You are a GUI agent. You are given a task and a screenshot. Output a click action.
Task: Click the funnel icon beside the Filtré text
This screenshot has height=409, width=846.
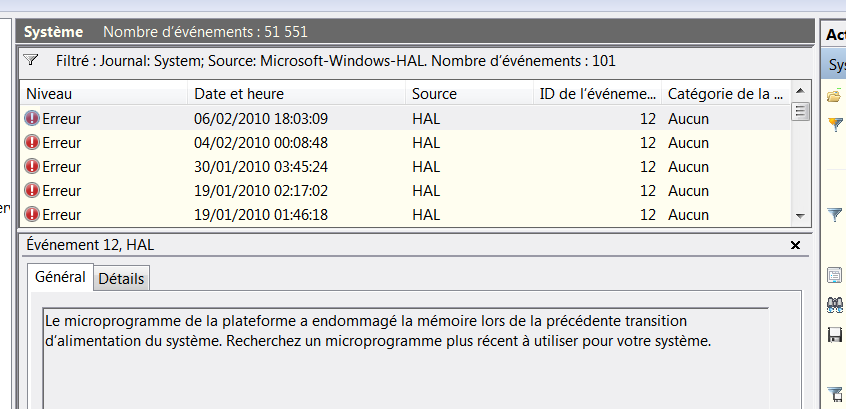(x=30, y=60)
